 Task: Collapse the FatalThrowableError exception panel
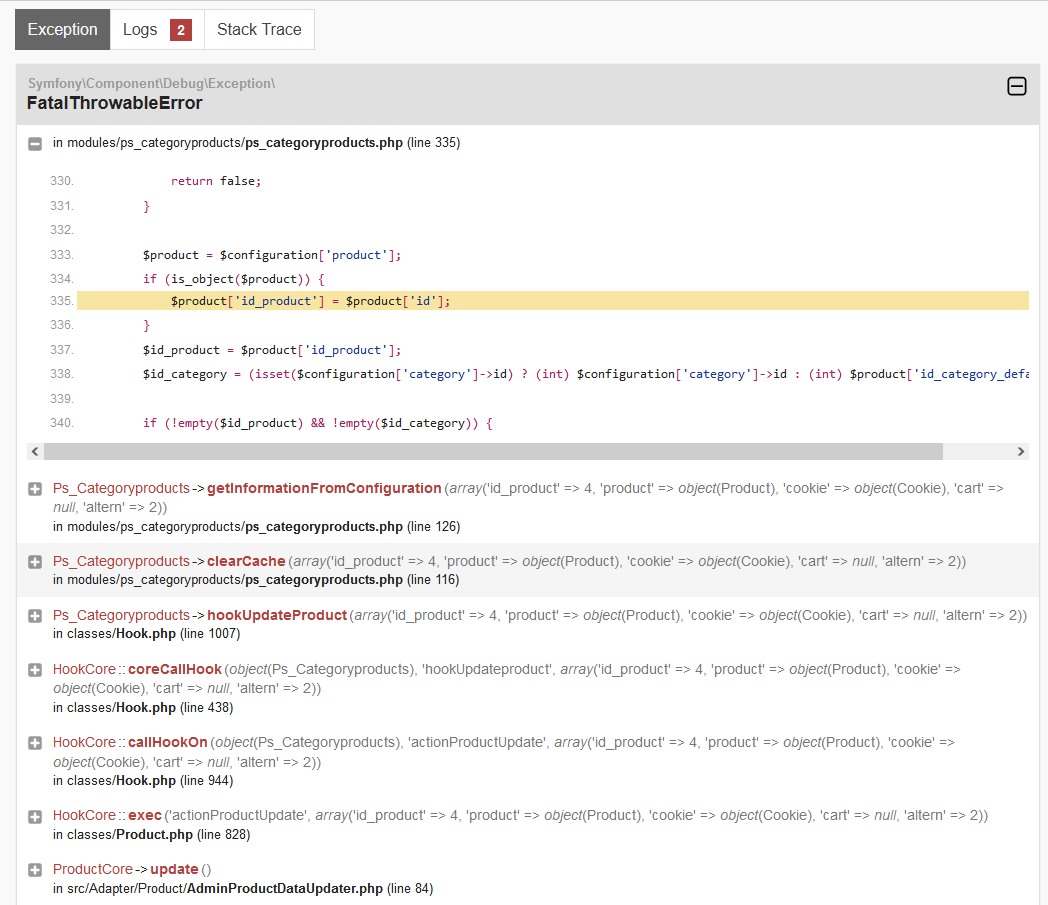point(1016,87)
